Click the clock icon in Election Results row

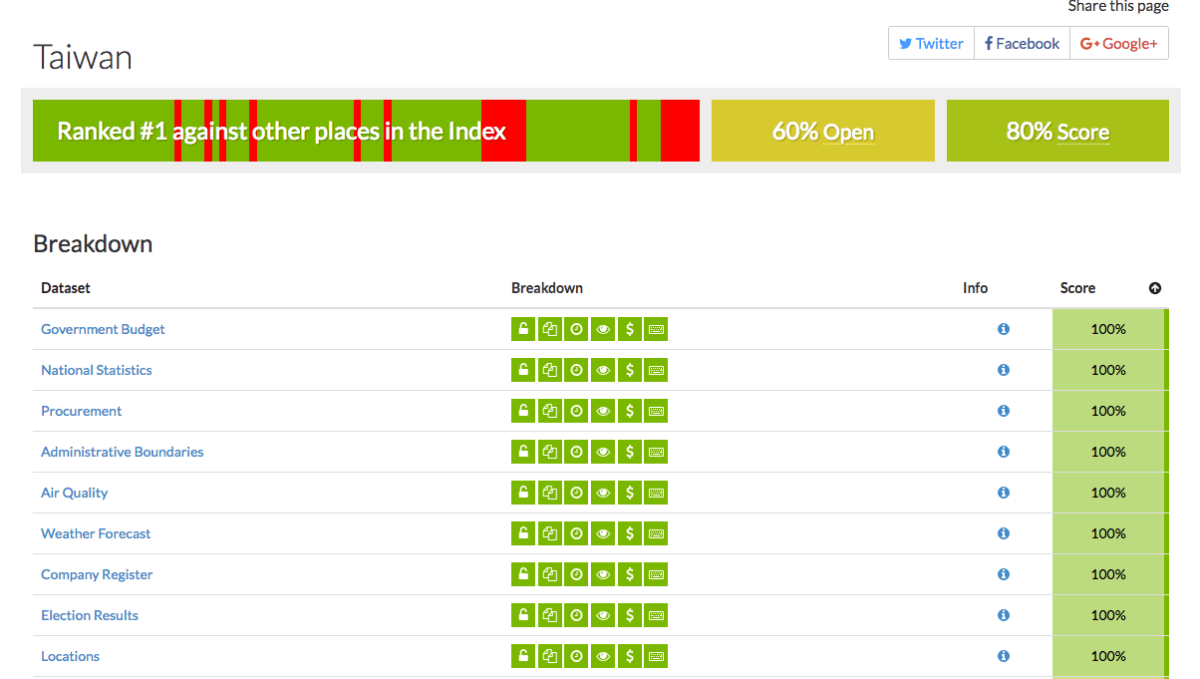[576, 616]
